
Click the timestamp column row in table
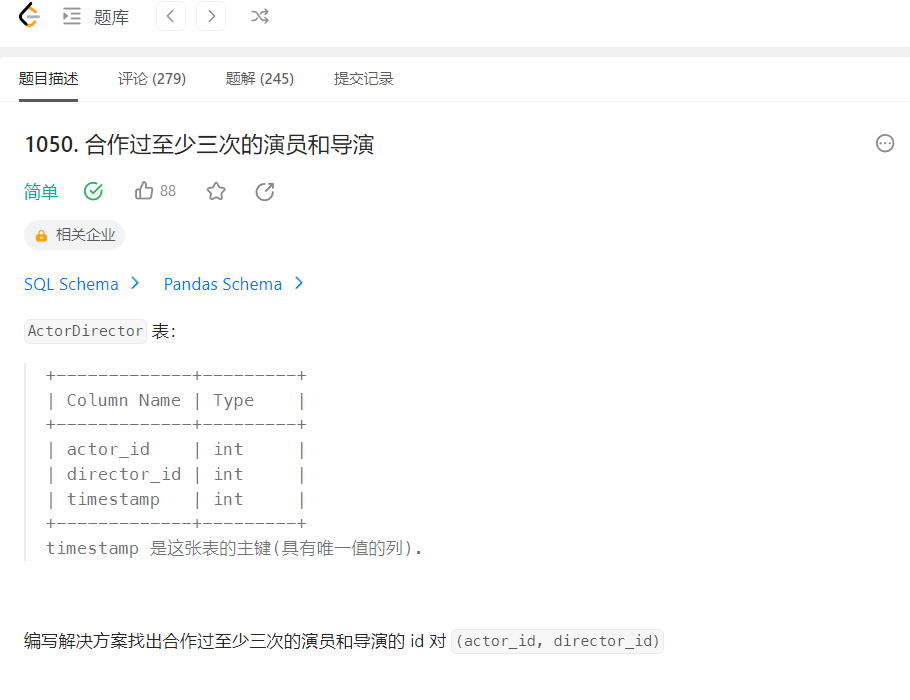[x=176, y=500]
